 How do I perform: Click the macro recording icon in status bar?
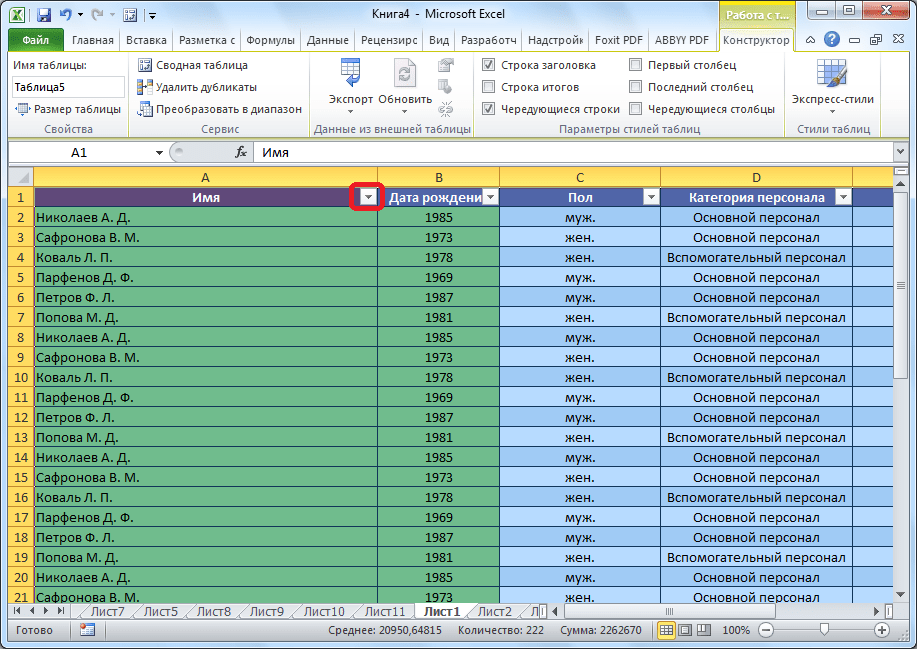point(87,631)
